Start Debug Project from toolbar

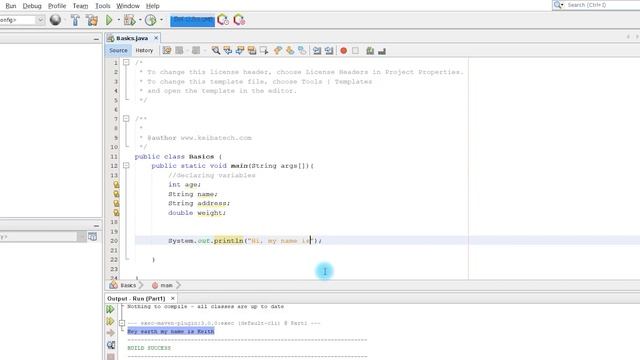pyautogui.click(x=130, y=20)
